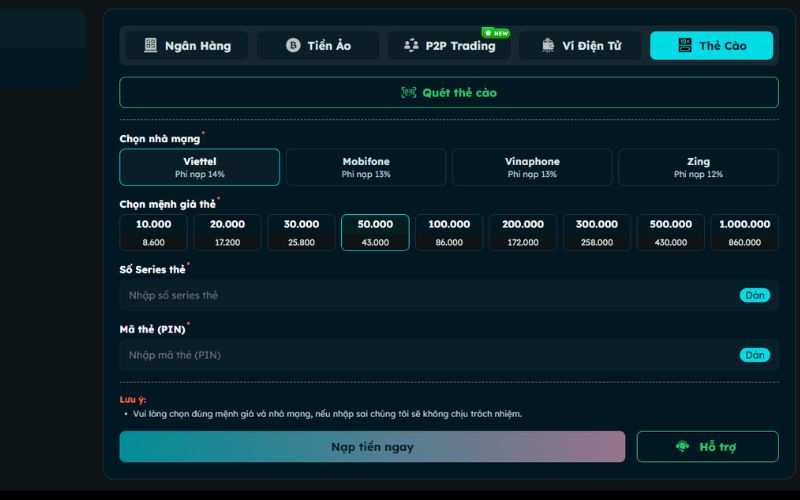The width and height of the screenshot is (800, 500).
Task: Click the bank building icon on Ngân Hàng tab
Action: (151, 45)
